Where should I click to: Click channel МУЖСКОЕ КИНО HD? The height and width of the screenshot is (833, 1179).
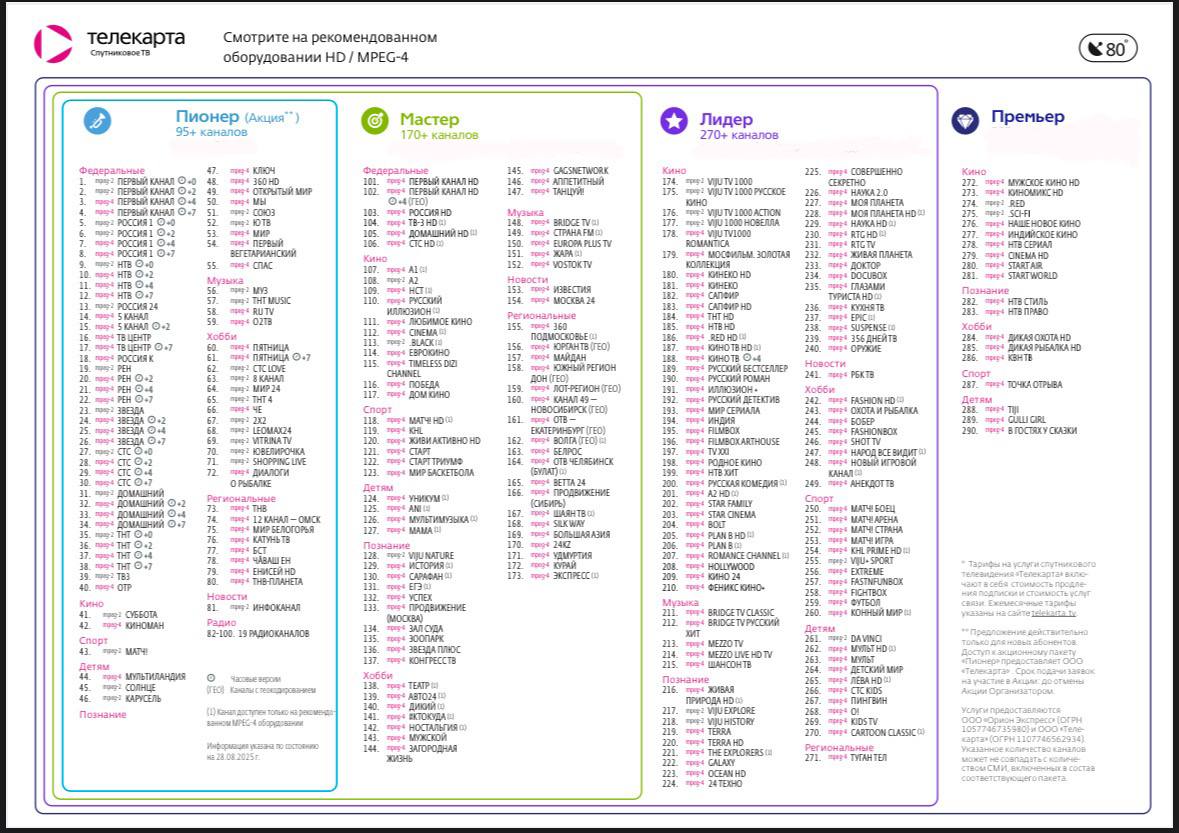[1044, 183]
